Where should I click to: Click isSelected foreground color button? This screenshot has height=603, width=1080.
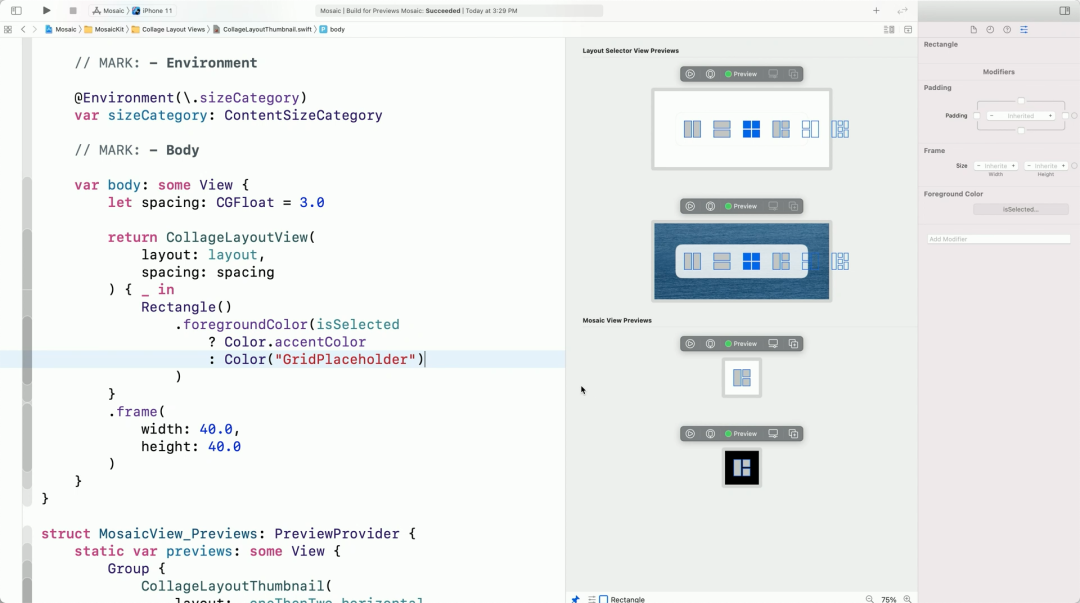click(1021, 209)
